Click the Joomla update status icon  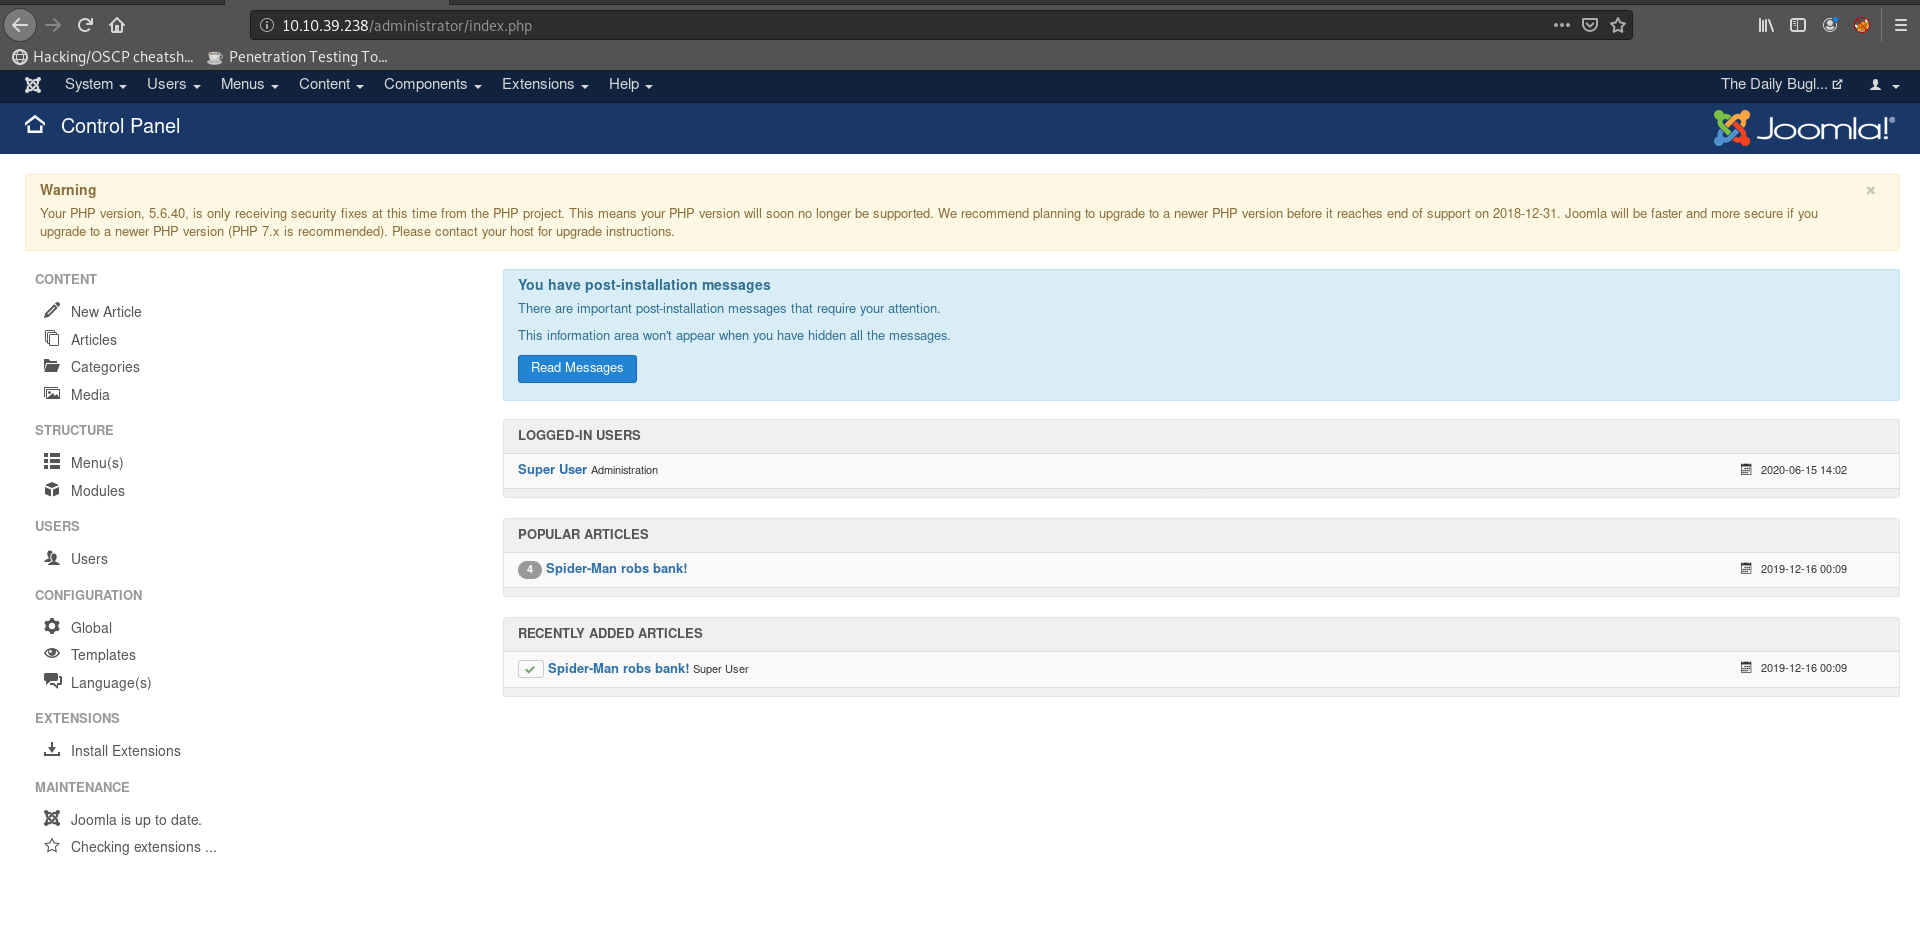pyautogui.click(x=52, y=818)
